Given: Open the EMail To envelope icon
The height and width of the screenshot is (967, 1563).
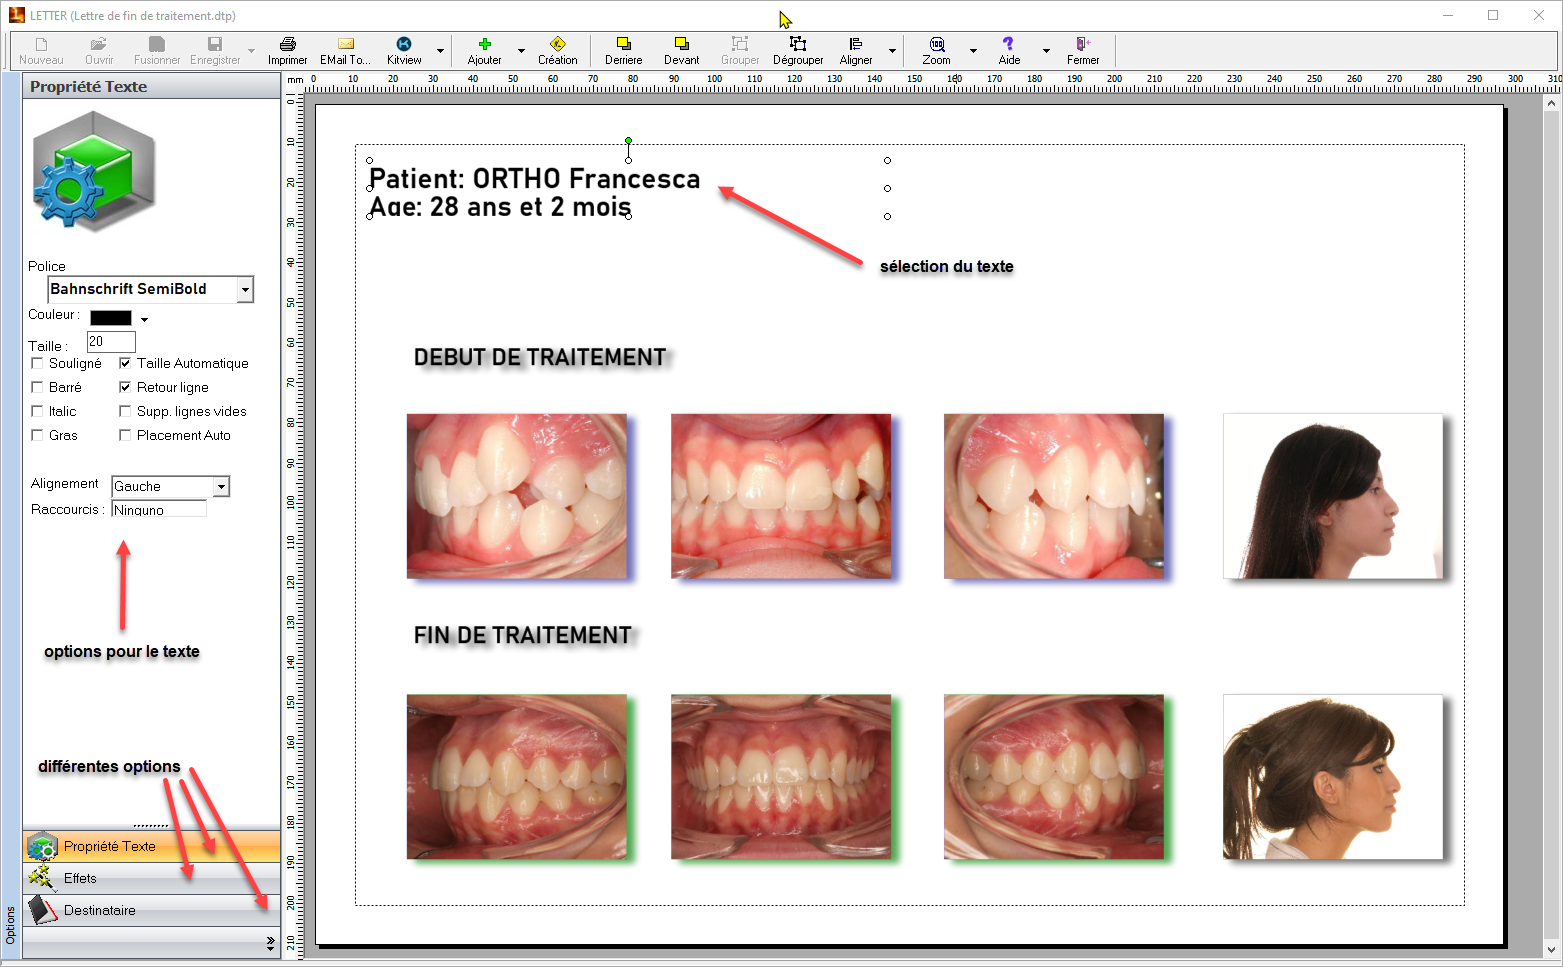Looking at the screenshot, I should click(x=345, y=44).
